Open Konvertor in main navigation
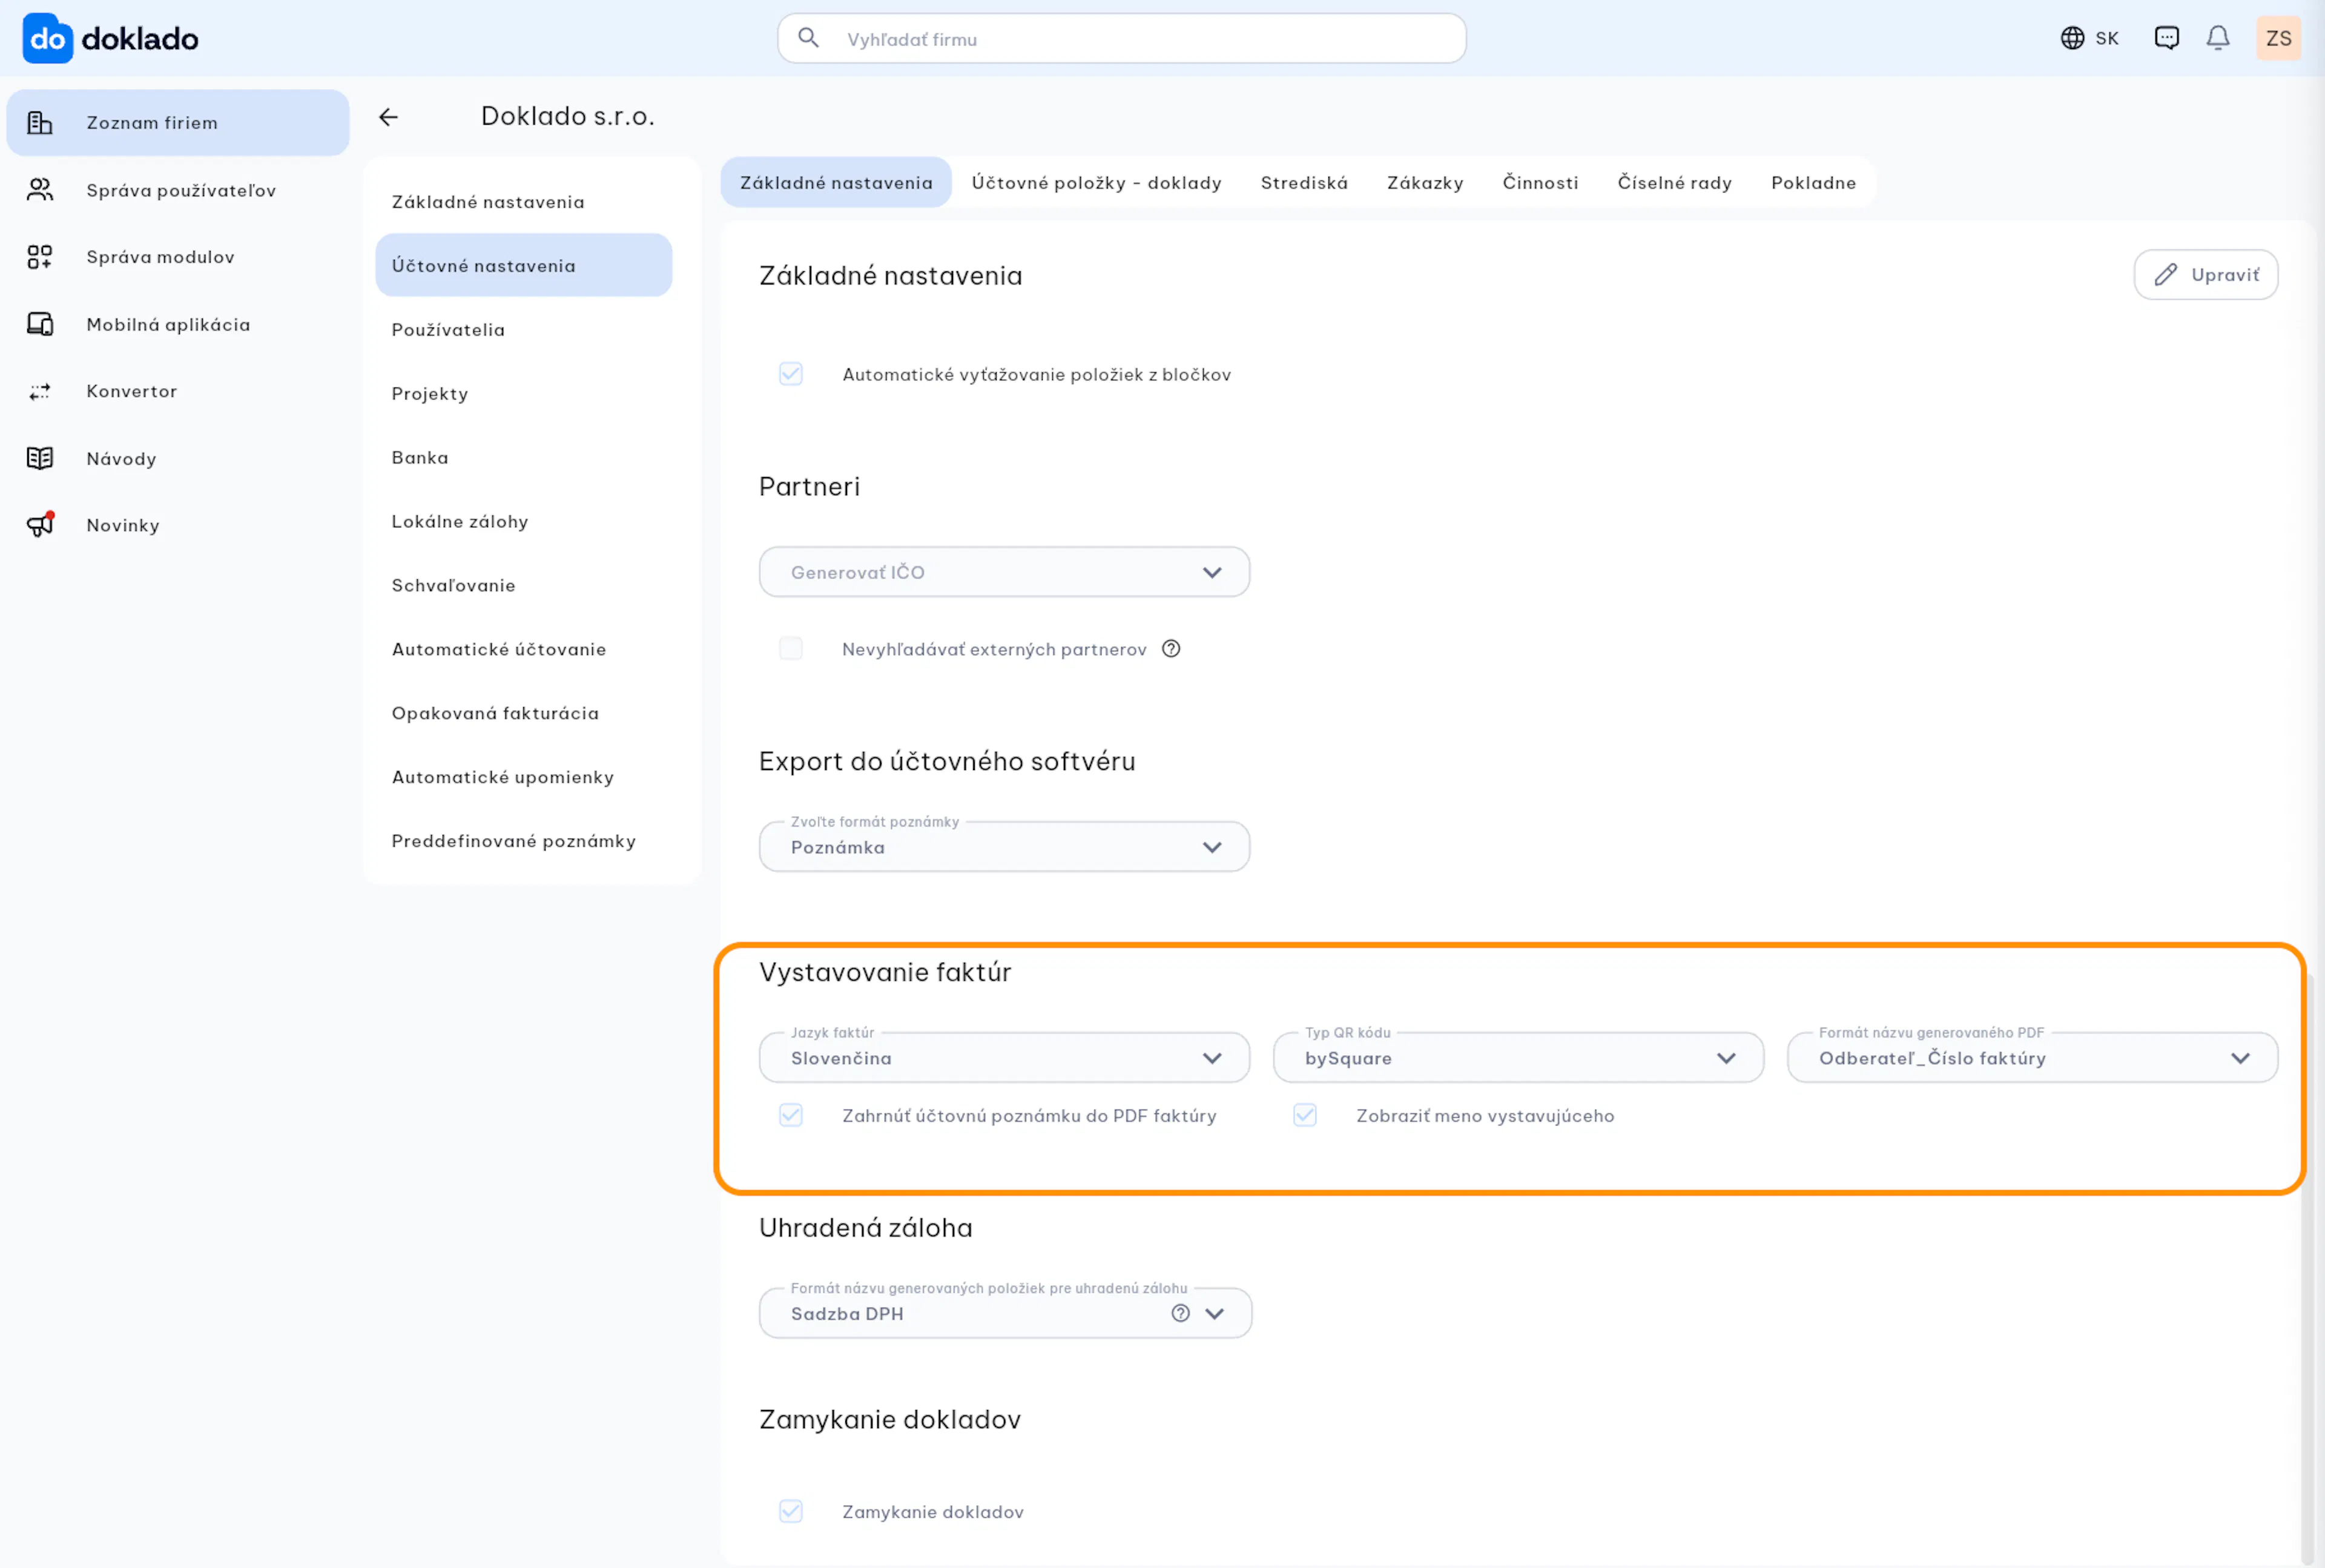This screenshot has height=1568, width=2325. [178, 391]
